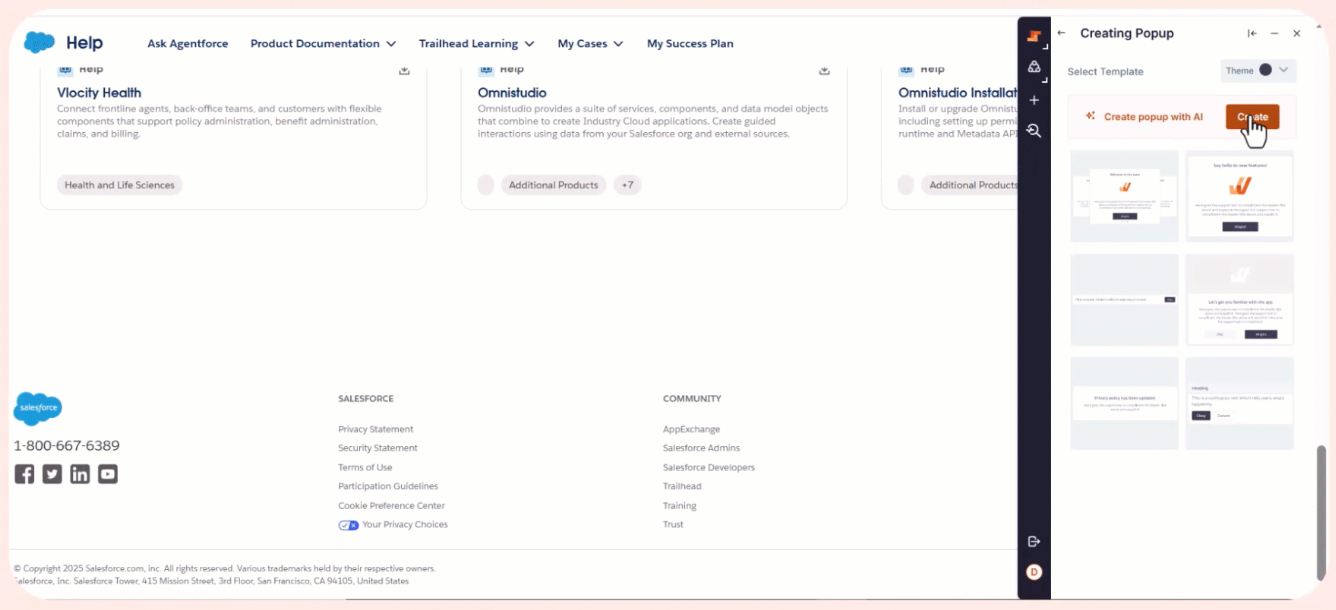Open the LinkedIn social icon
This screenshot has height=610, width=1336.
[x=80, y=474]
